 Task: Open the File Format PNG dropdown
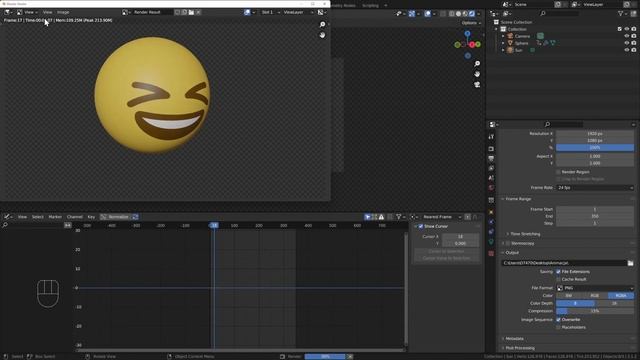coord(595,288)
